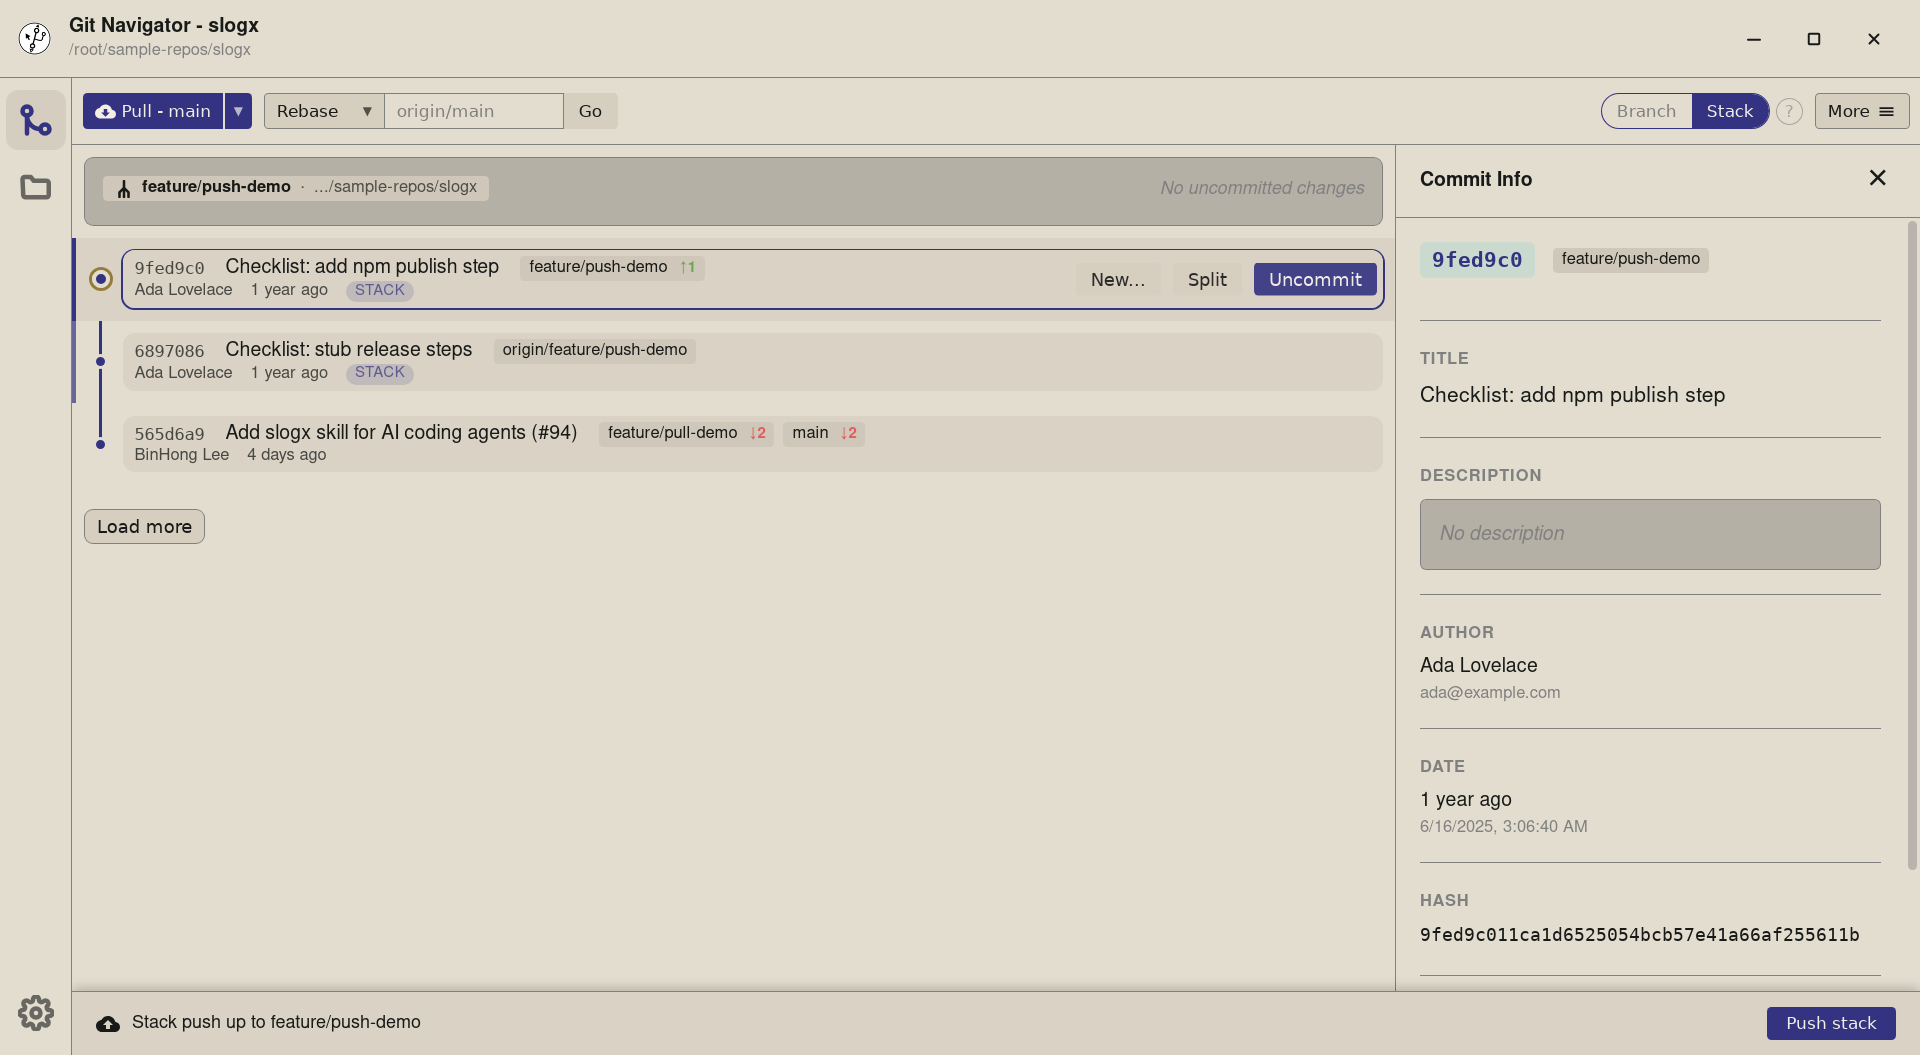Screen dimensions: 1920x1055
Task: Click the full hash 9fed9c011ca1d... text
Action: pos(1639,935)
